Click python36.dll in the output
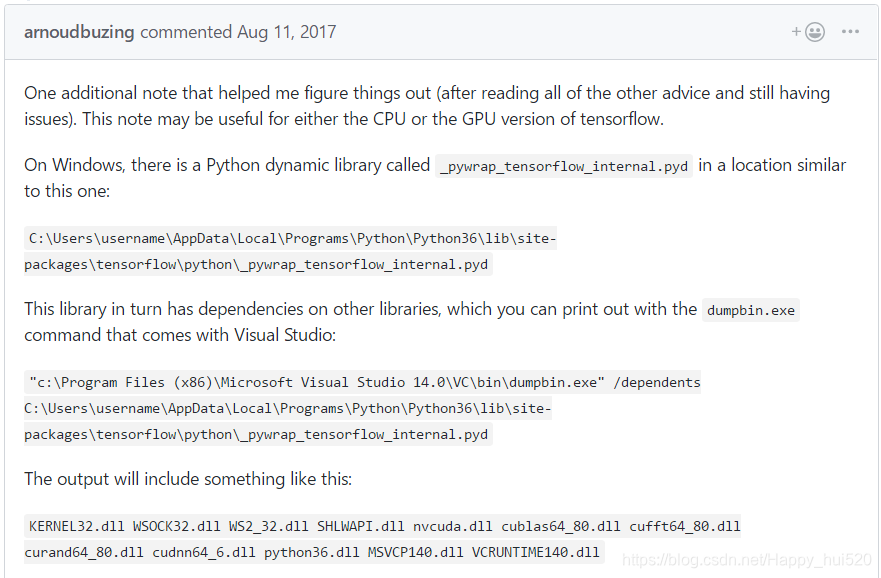This screenshot has height=578, width=881. click(x=311, y=552)
